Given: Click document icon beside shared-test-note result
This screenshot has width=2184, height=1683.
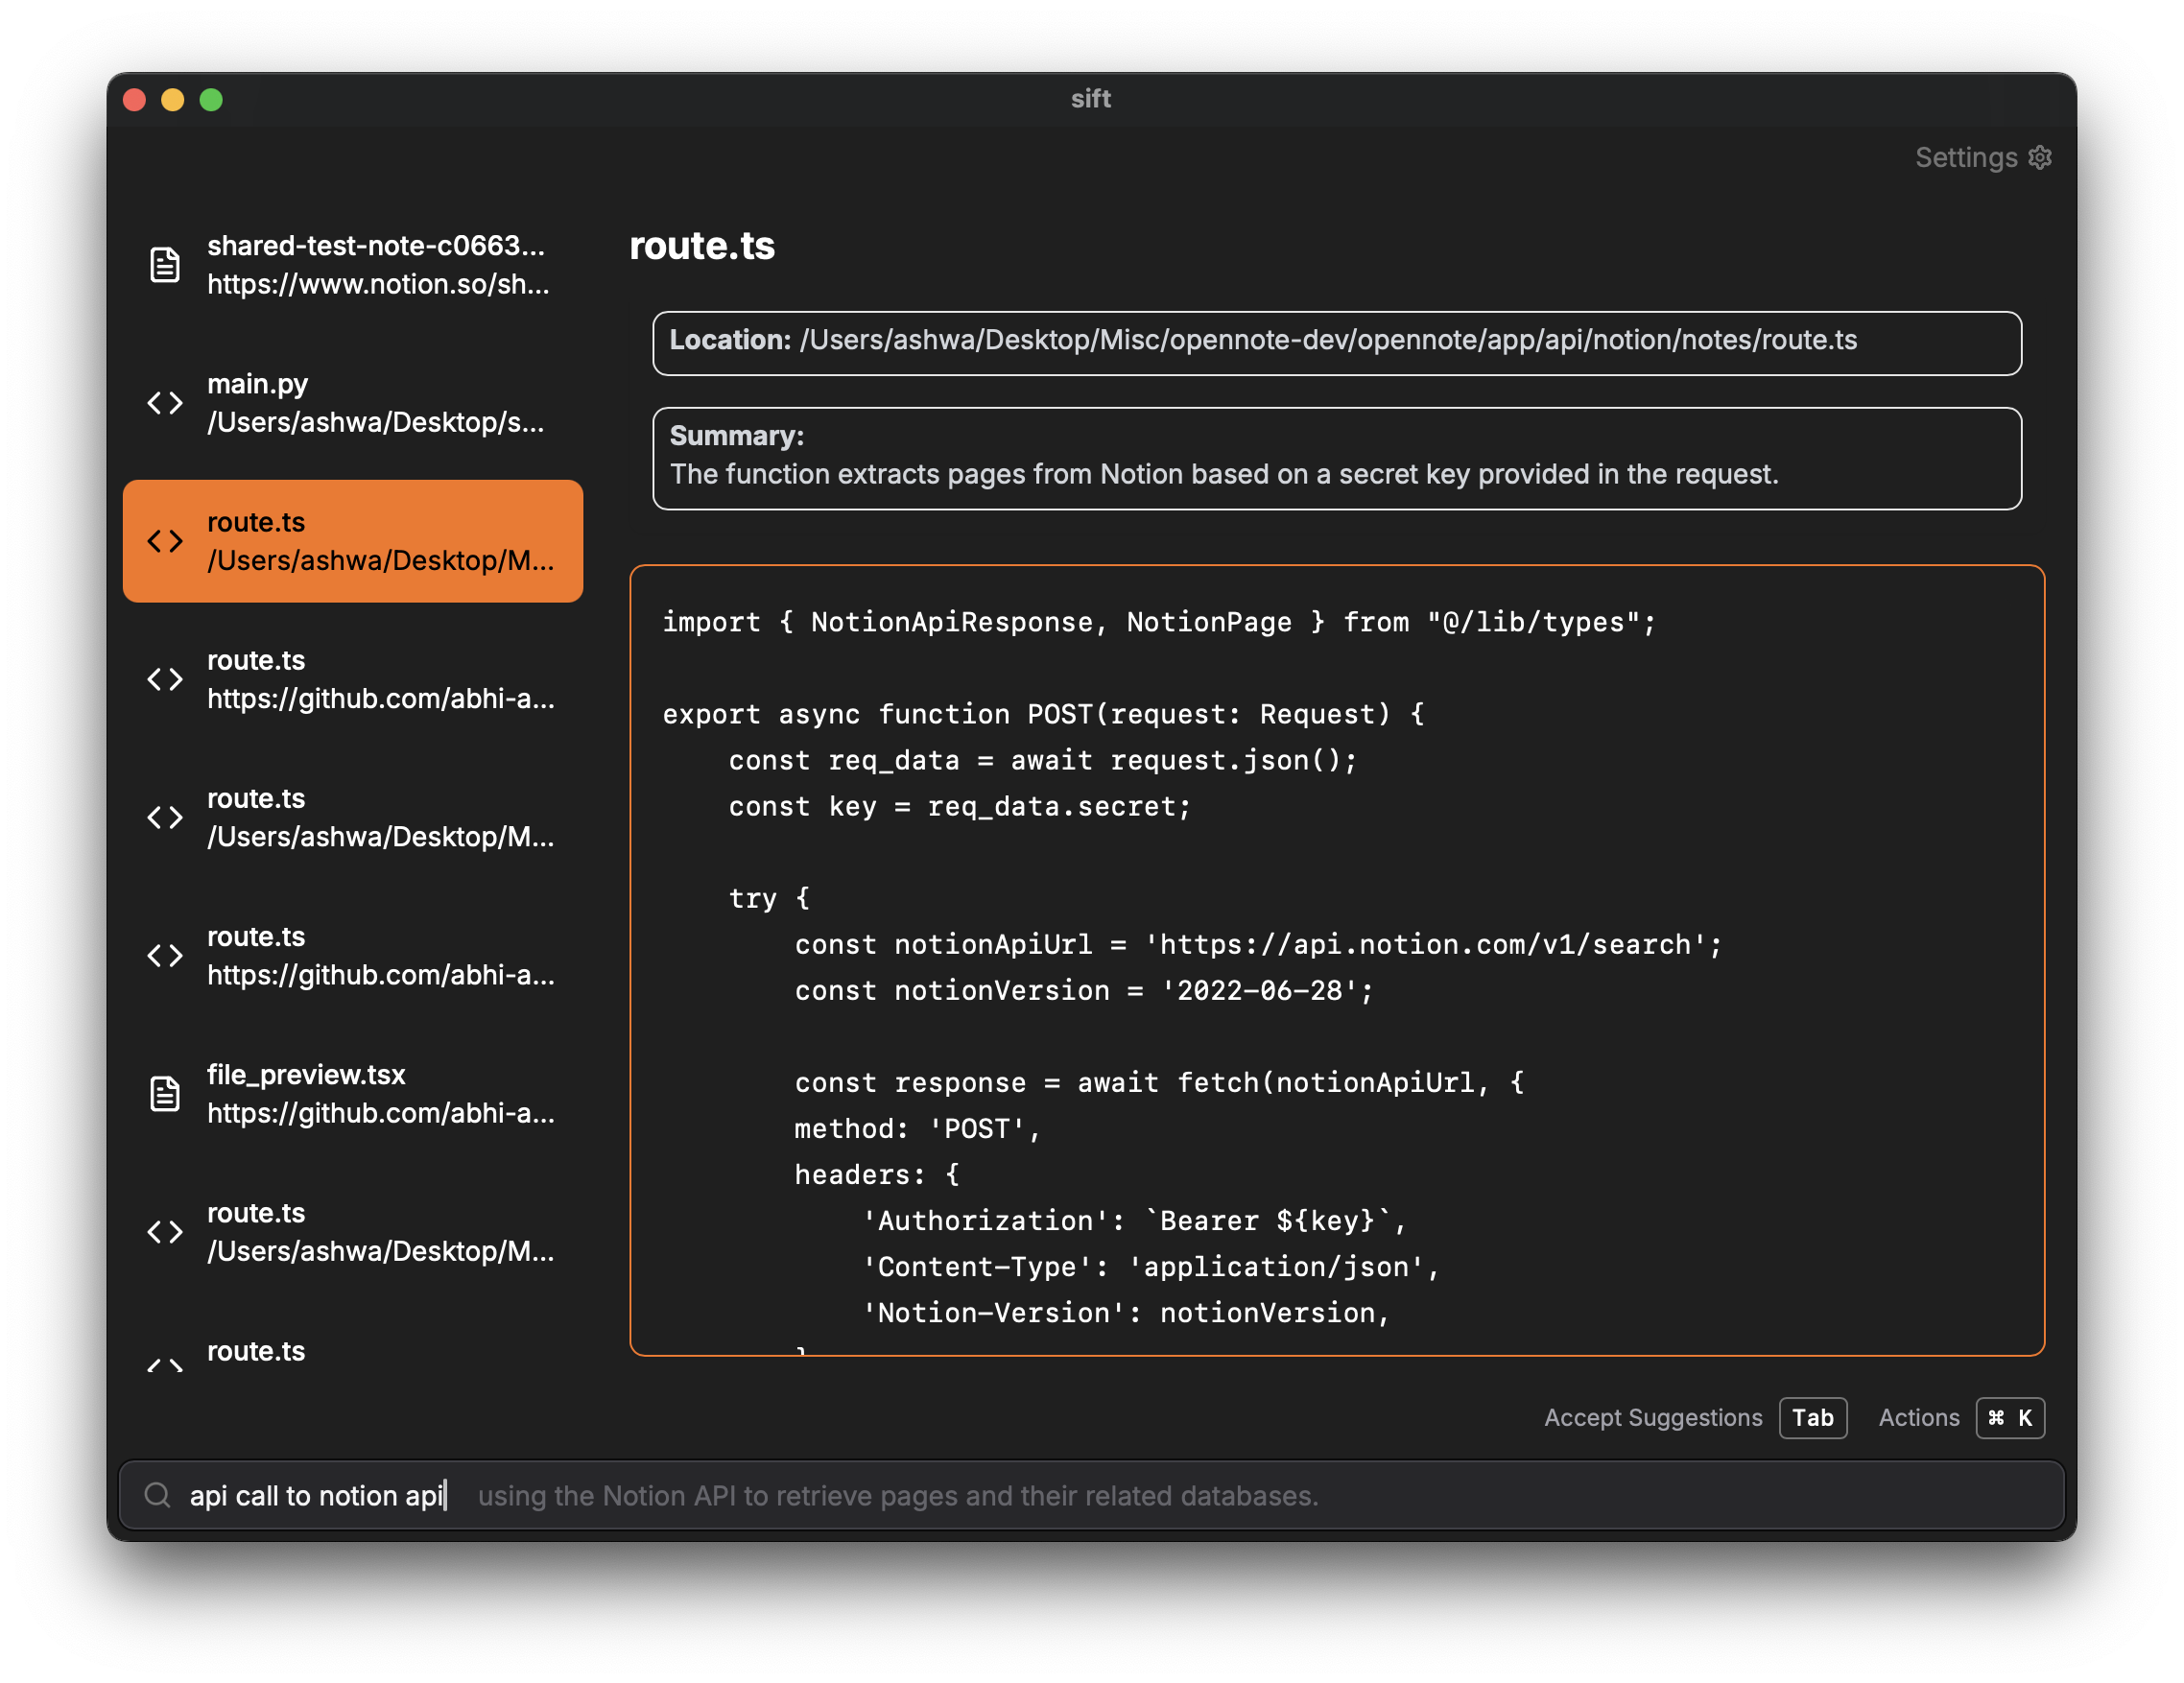Looking at the screenshot, I should (165, 265).
